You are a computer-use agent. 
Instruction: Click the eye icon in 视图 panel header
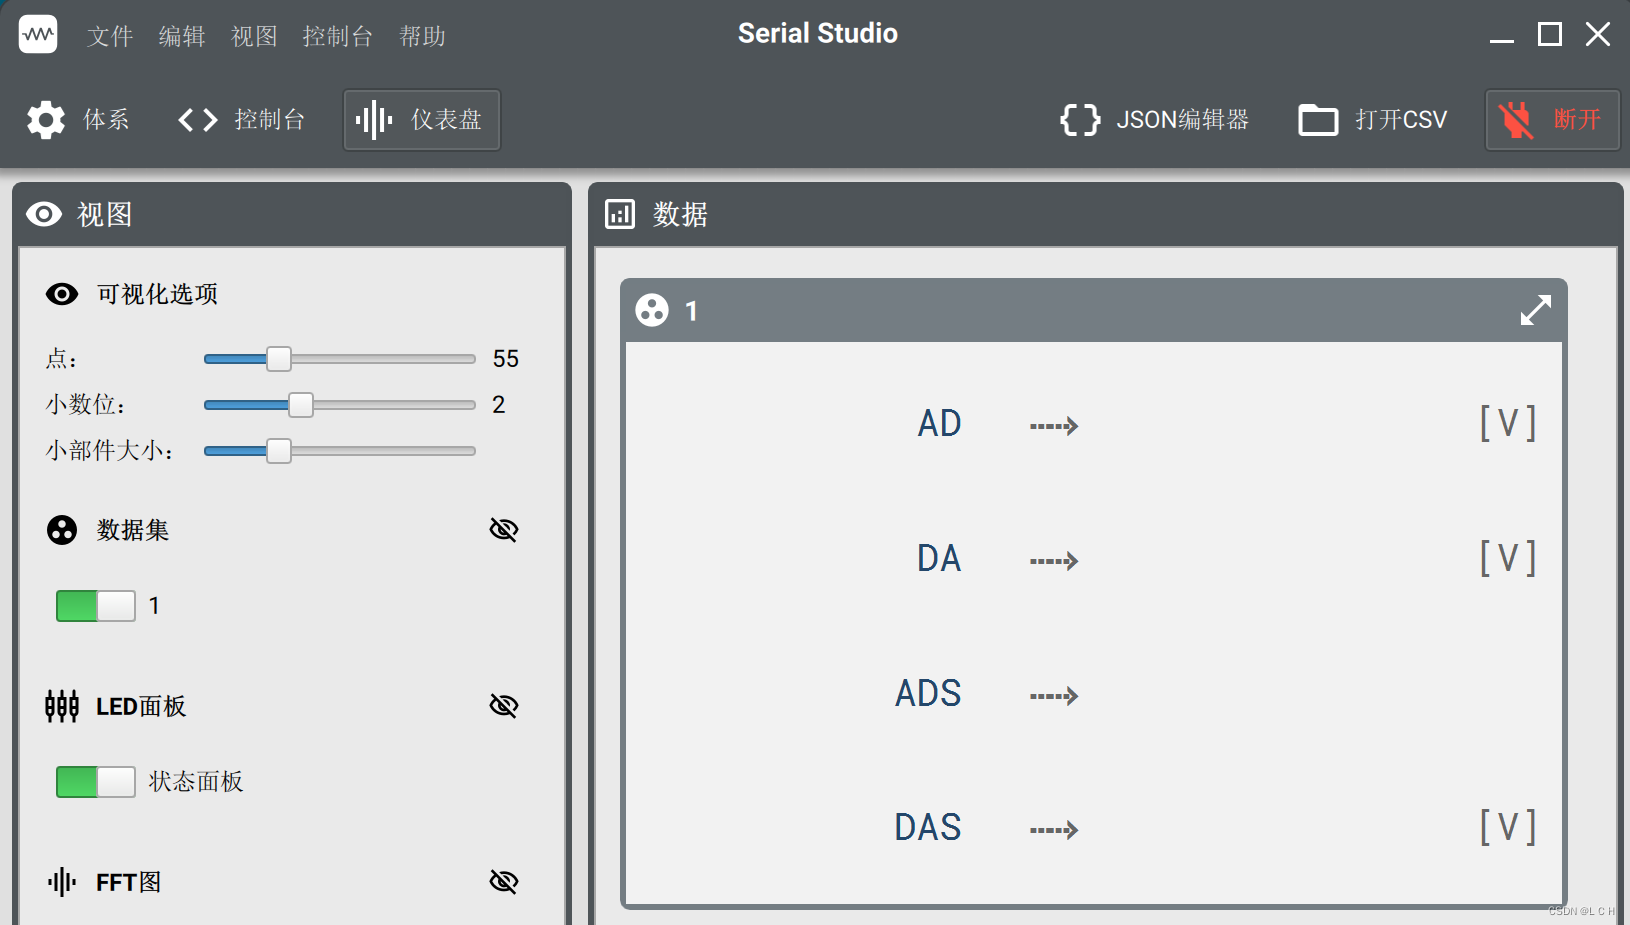[x=44, y=214]
